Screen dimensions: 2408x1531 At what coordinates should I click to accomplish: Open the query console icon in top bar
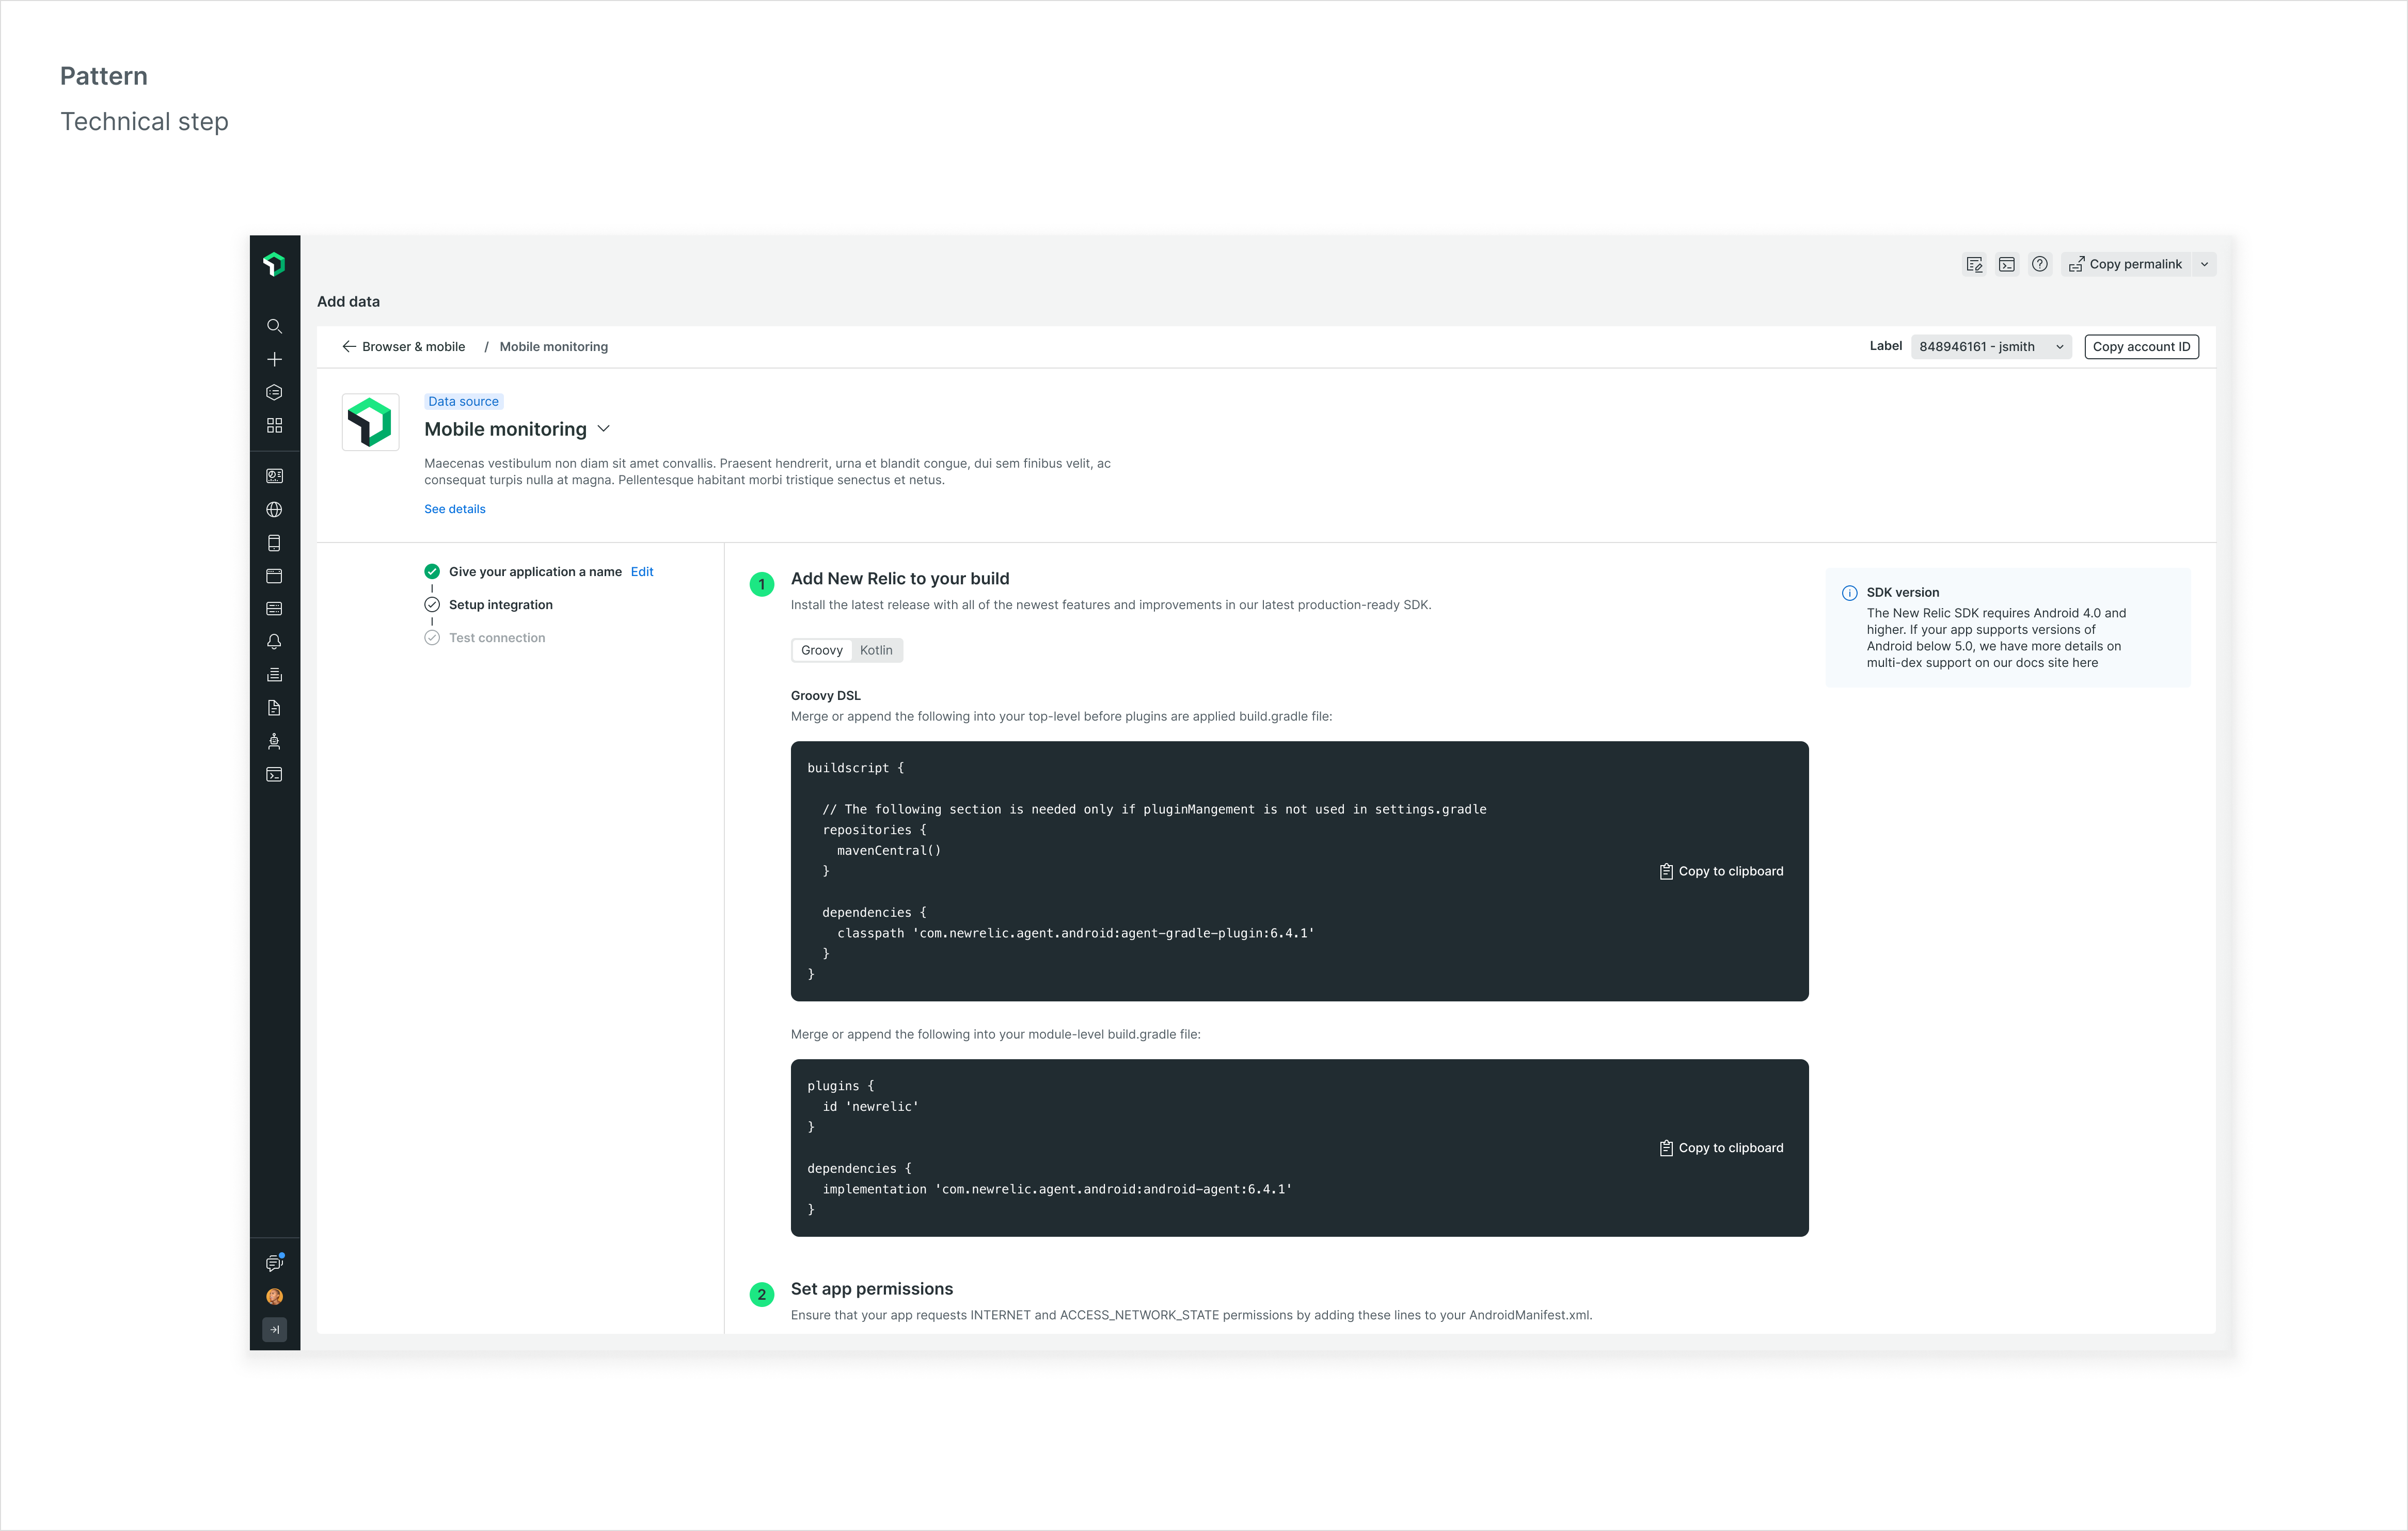2006,264
